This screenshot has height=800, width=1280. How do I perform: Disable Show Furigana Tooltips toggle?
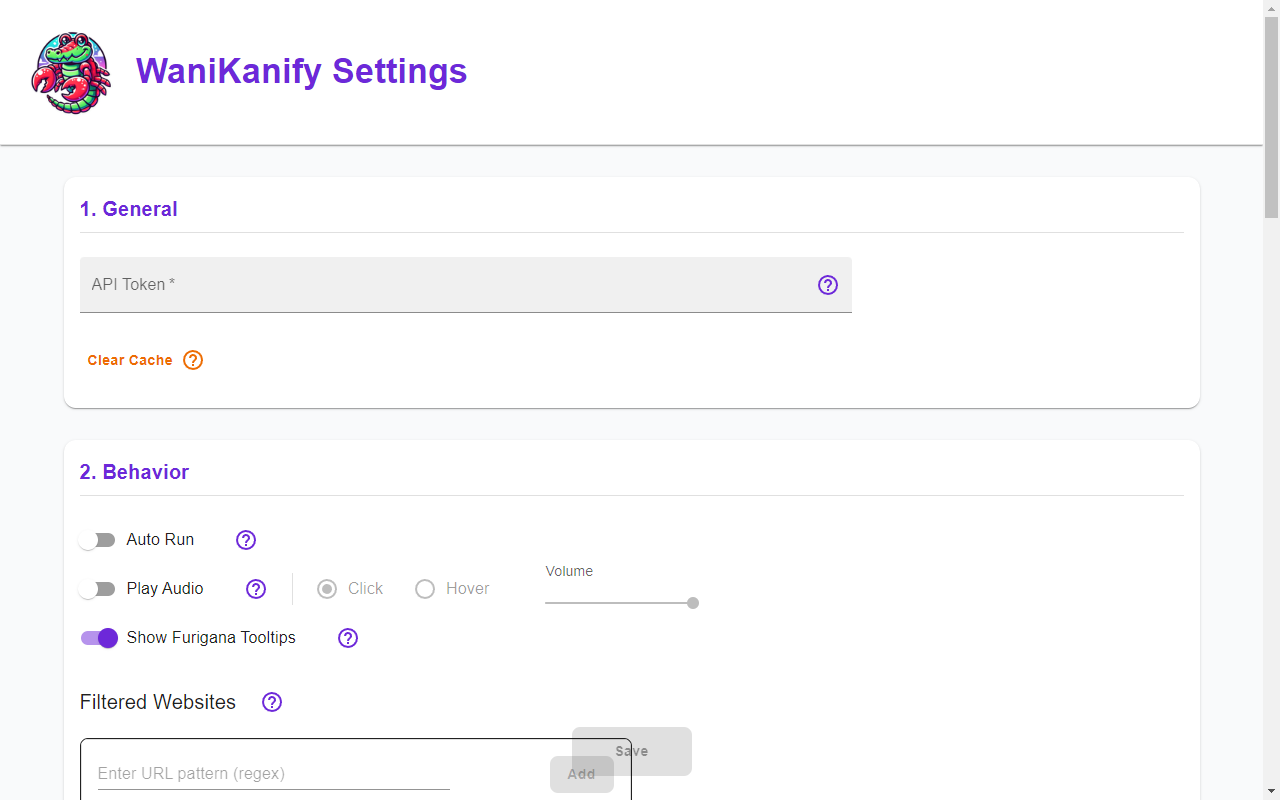coord(99,638)
